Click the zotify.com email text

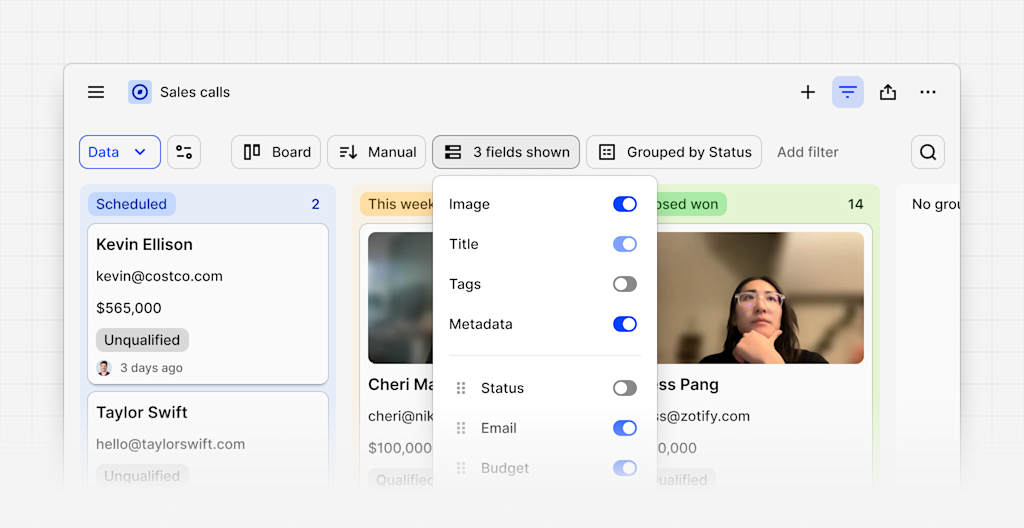coord(703,416)
